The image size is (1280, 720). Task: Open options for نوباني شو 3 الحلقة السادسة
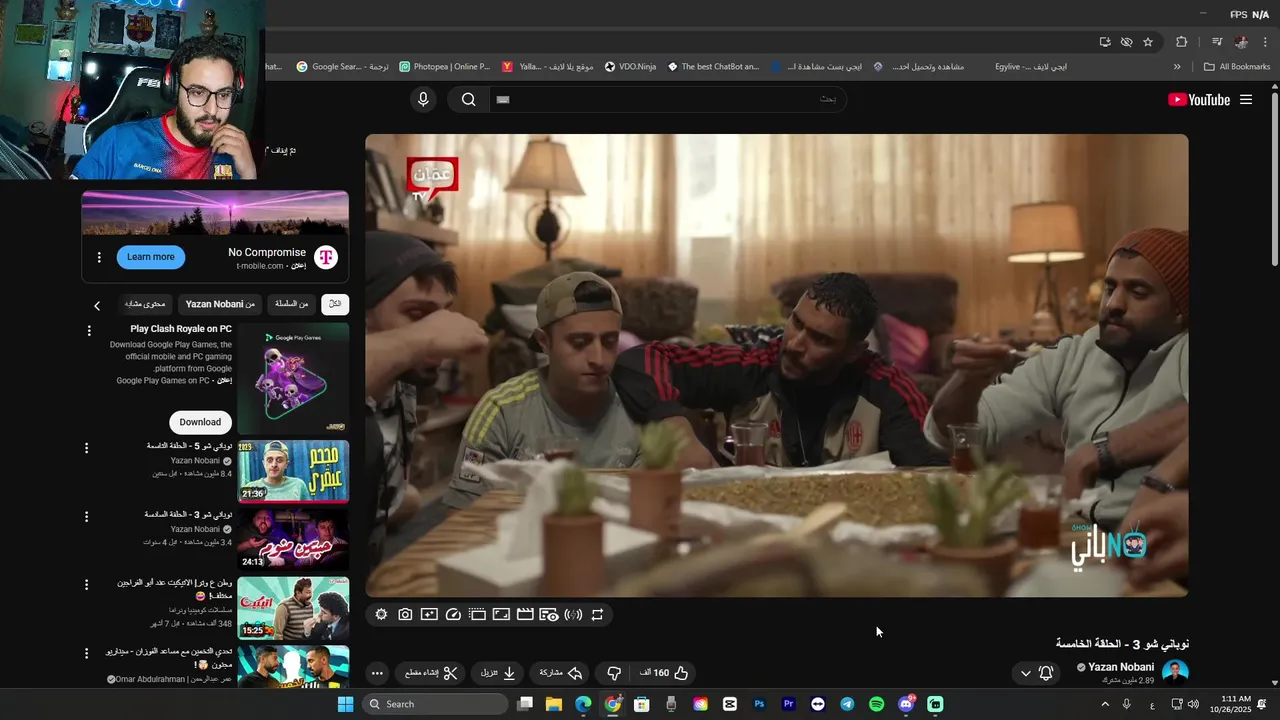[x=86, y=517]
